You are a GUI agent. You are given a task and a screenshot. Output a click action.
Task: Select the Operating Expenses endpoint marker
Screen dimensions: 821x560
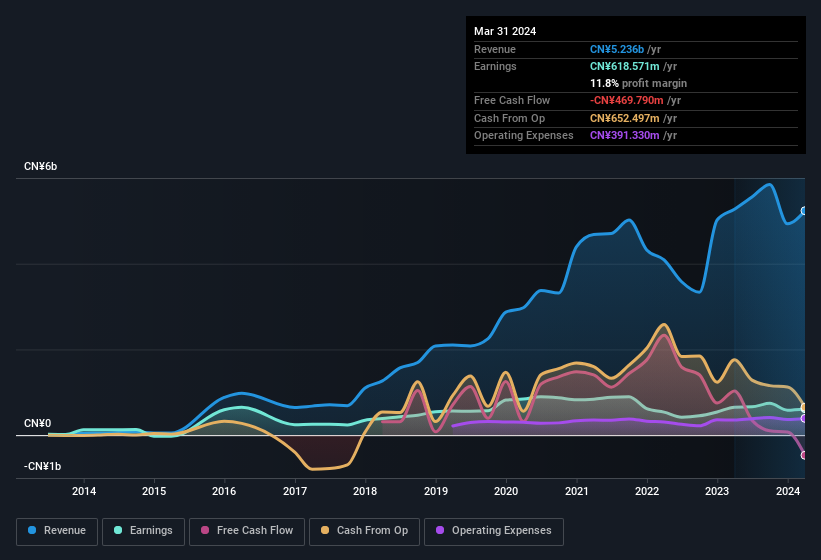click(804, 419)
